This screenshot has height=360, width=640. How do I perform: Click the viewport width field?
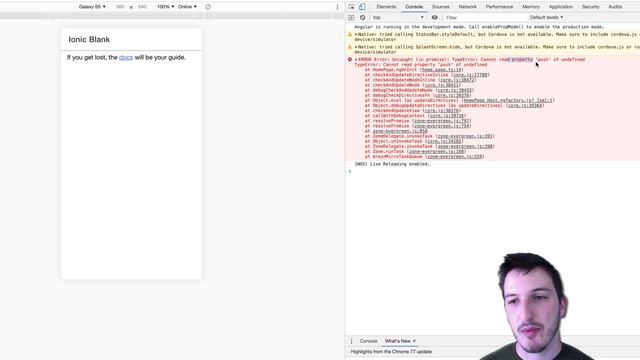click(120, 7)
